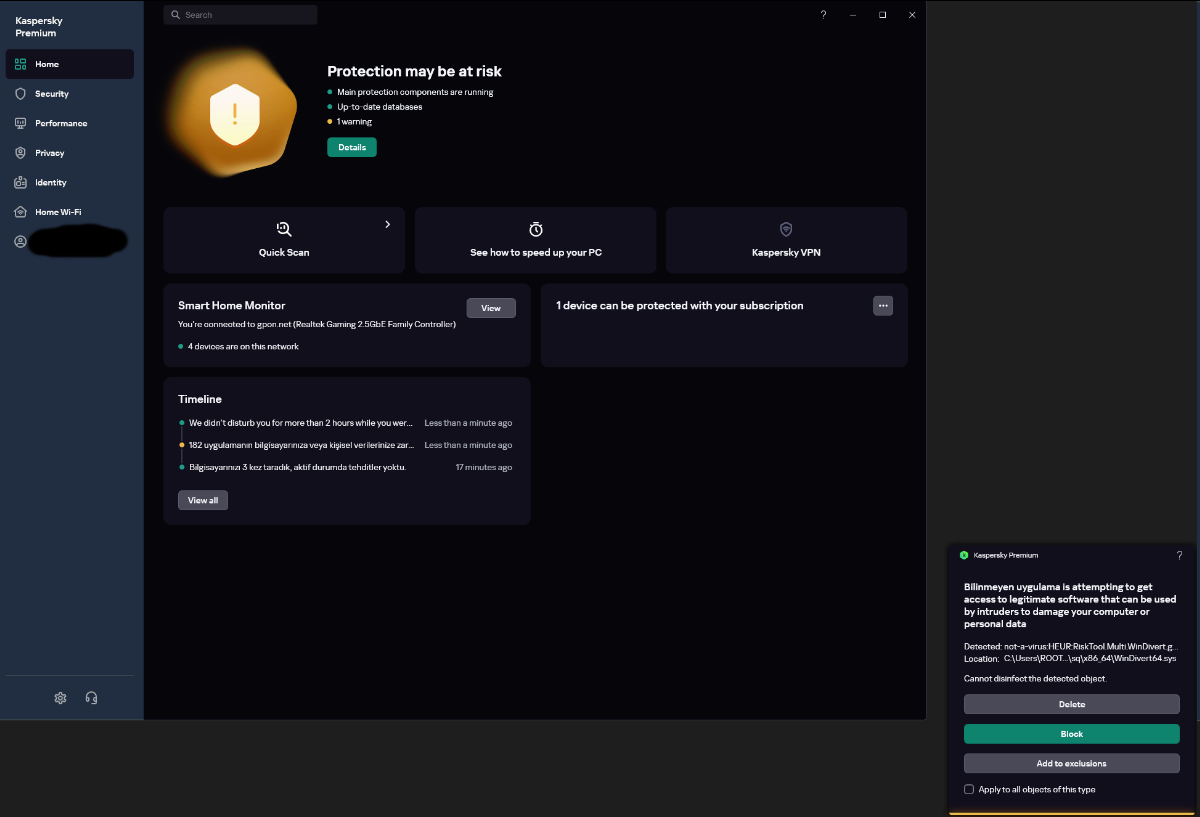
Task: Open support with the headset icon
Action: [91, 698]
